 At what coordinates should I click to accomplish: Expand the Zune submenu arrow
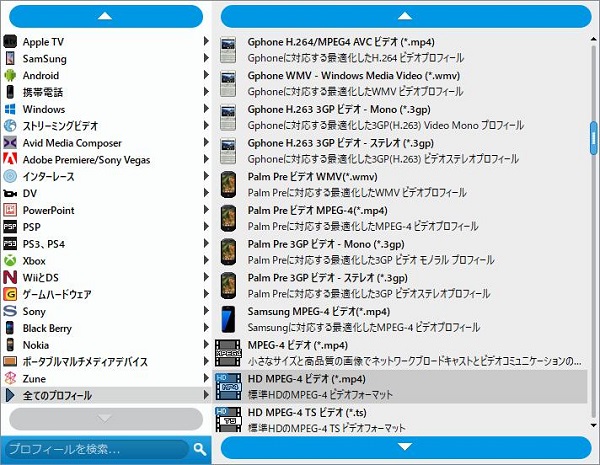click(206, 378)
